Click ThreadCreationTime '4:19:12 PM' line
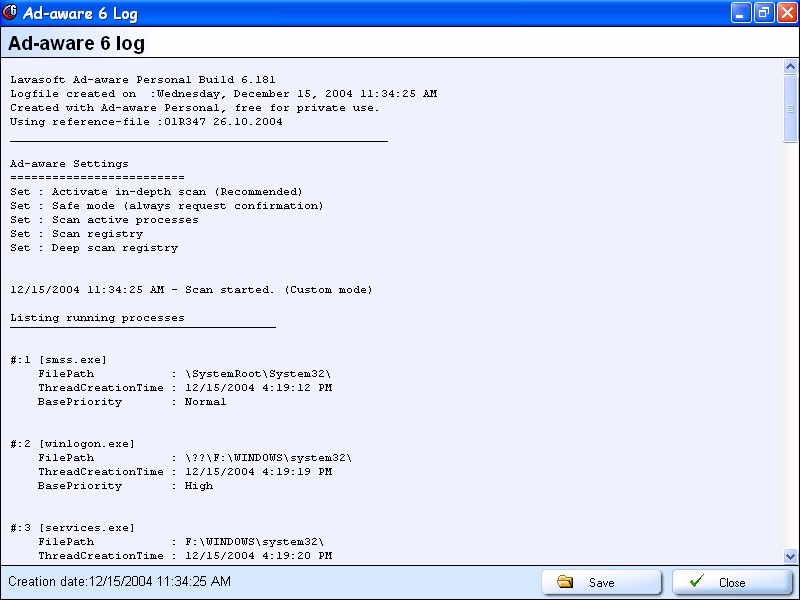The height and width of the screenshot is (600, 800). coord(185,388)
